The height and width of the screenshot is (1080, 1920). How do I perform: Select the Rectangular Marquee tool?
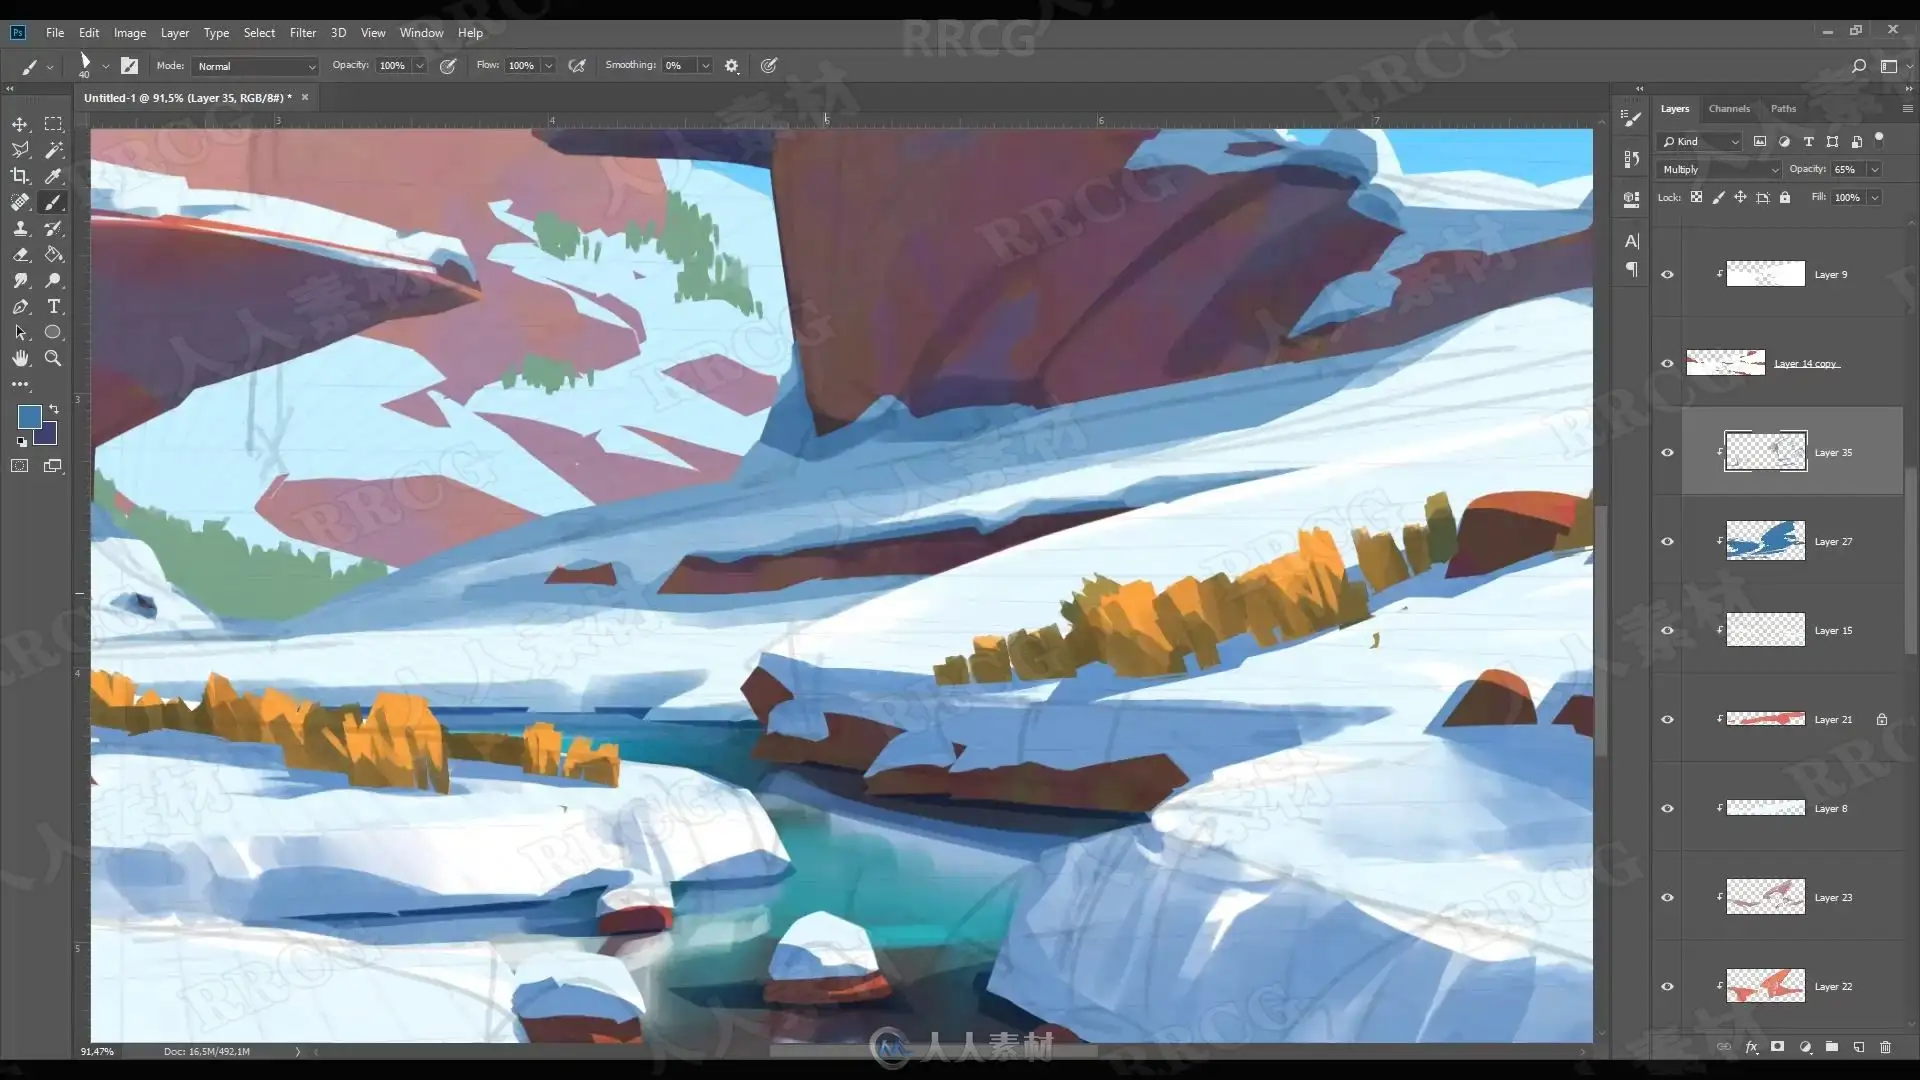point(53,124)
